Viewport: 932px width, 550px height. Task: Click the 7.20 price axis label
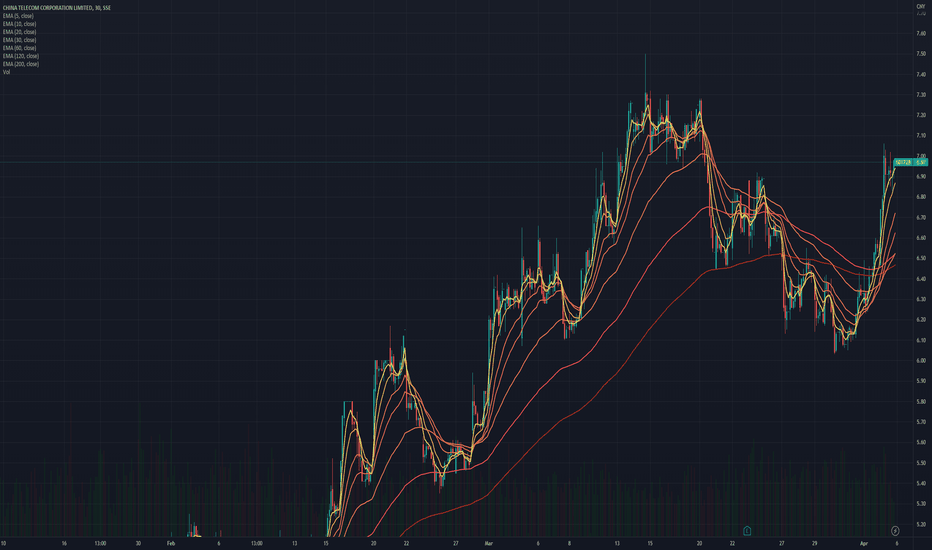click(x=921, y=115)
